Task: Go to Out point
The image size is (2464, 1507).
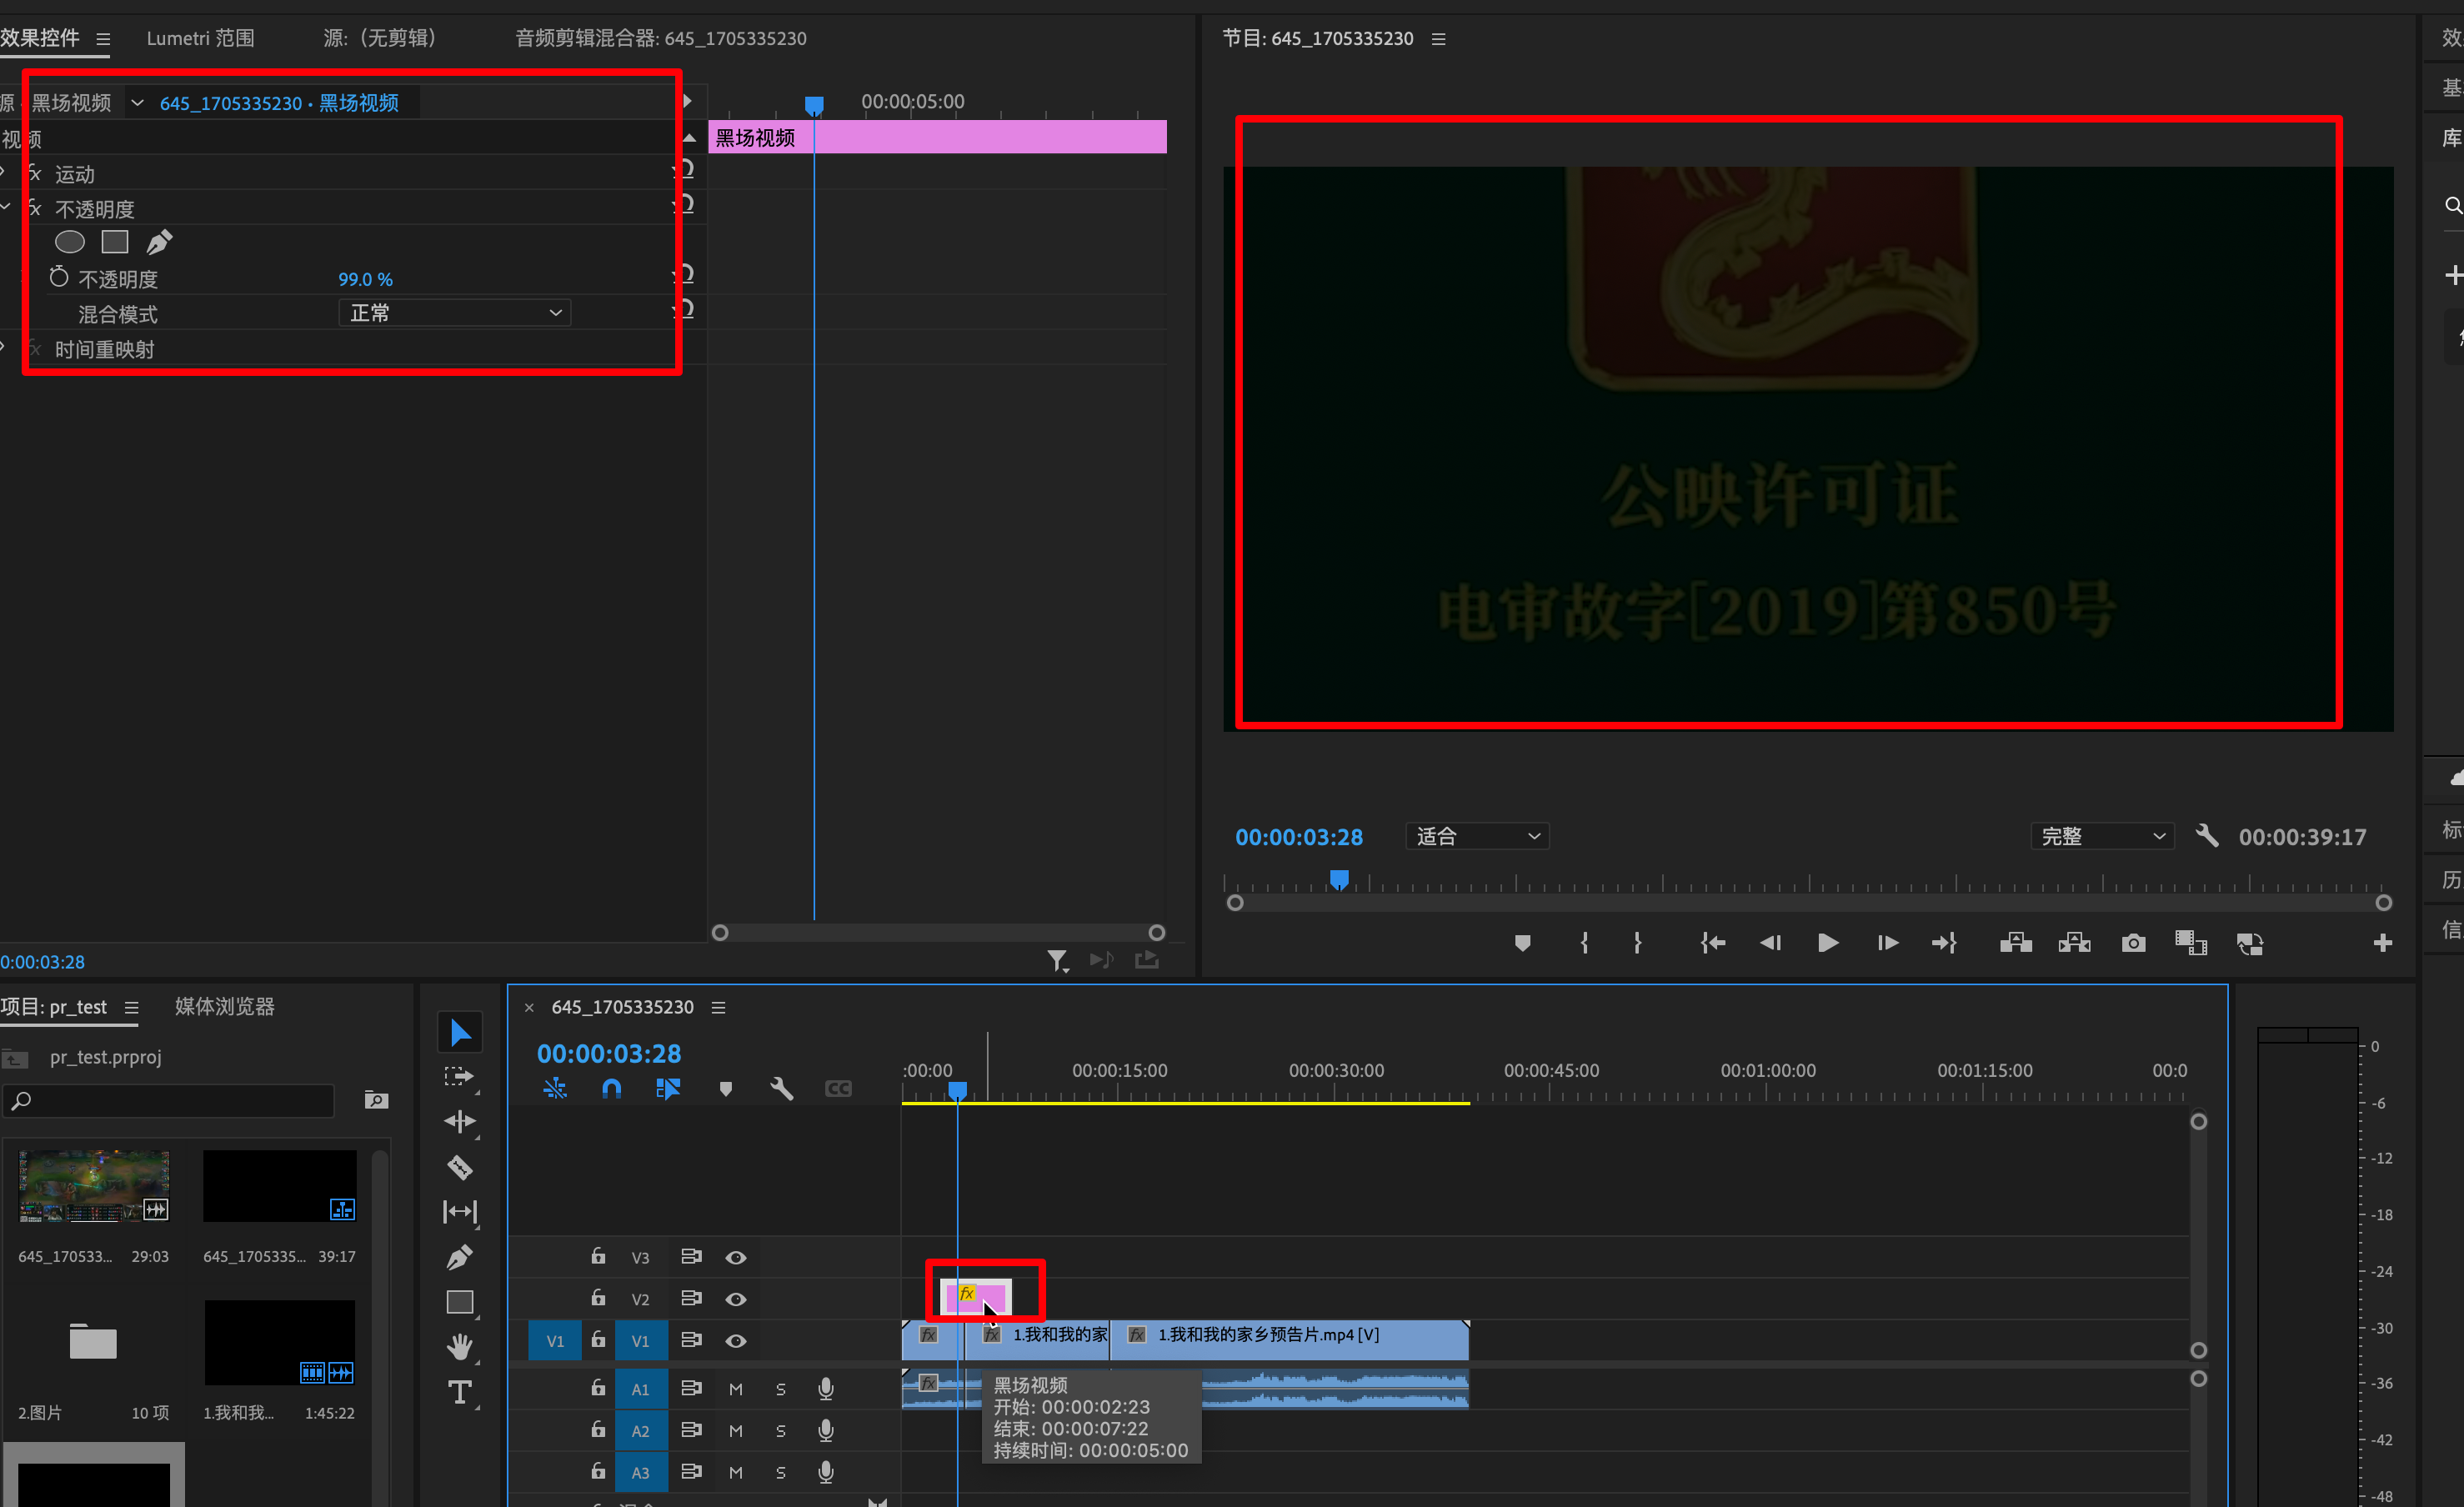Action: 1944,943
